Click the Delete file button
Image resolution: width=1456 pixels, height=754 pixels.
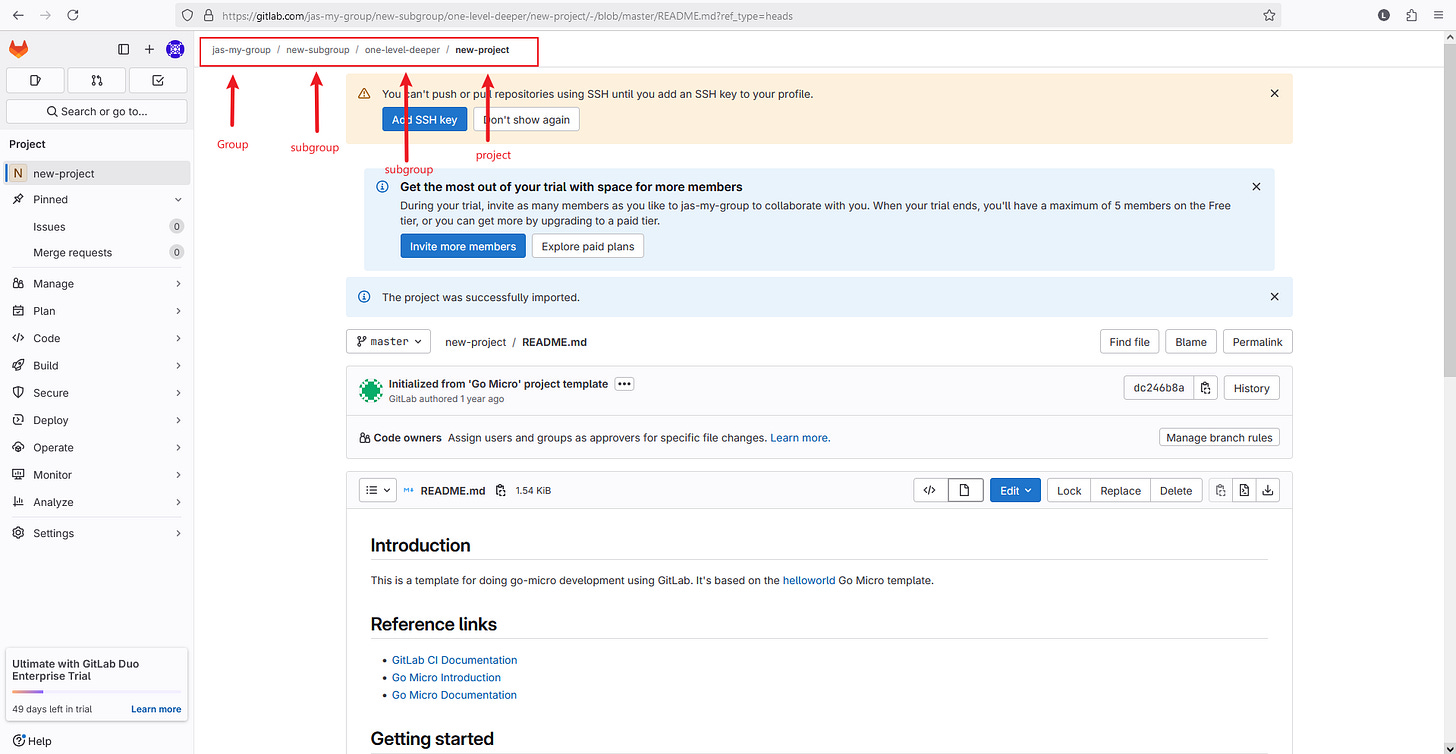[1176, 490]
